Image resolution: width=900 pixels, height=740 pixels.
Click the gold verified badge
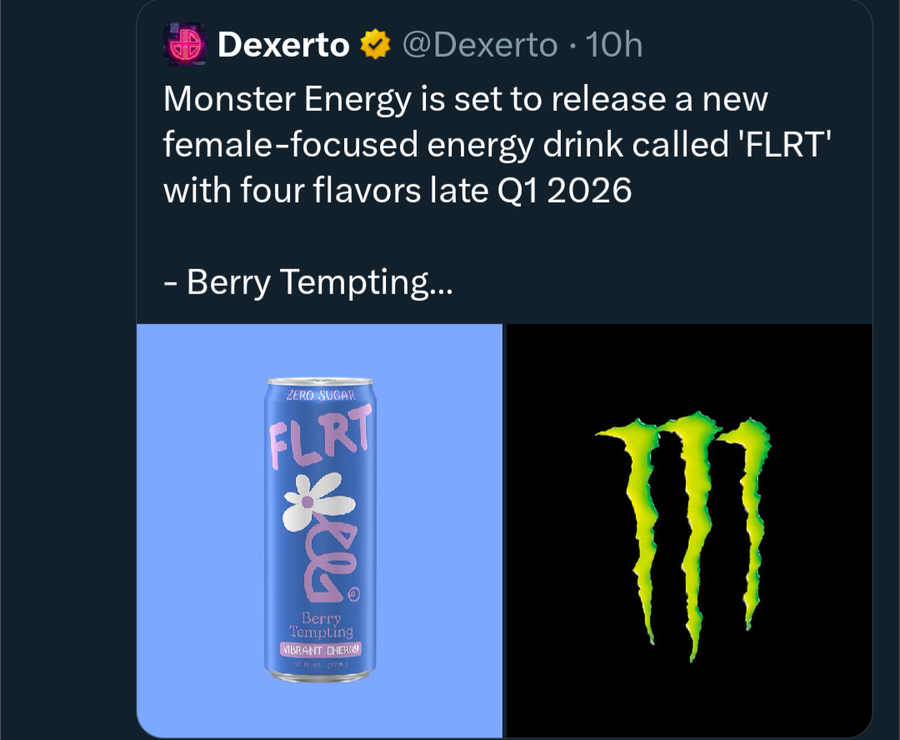click(375, 45)
